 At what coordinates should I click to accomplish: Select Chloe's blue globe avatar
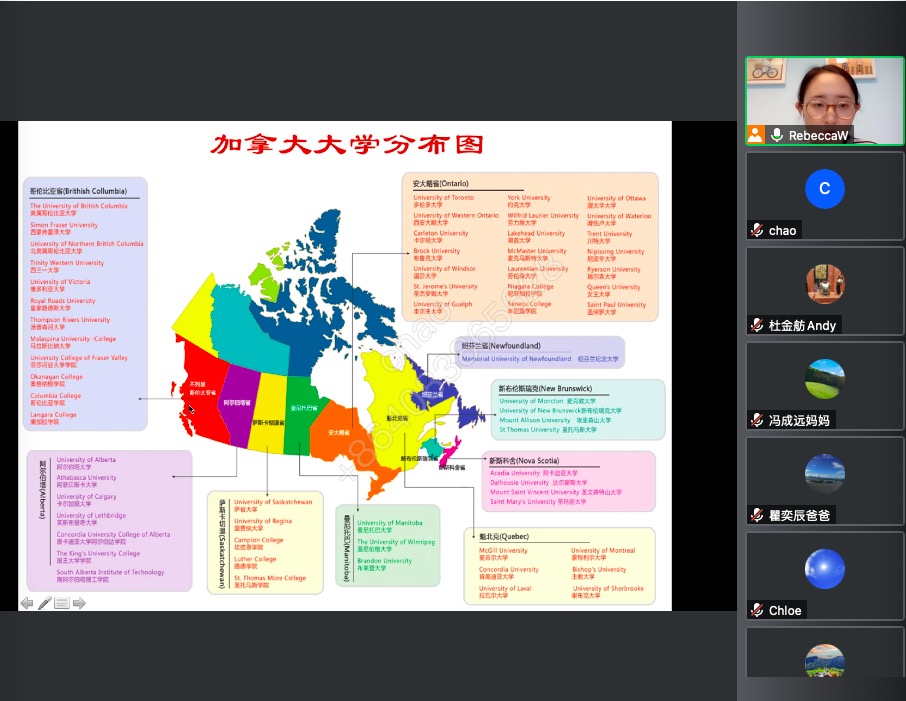(825, 569)
